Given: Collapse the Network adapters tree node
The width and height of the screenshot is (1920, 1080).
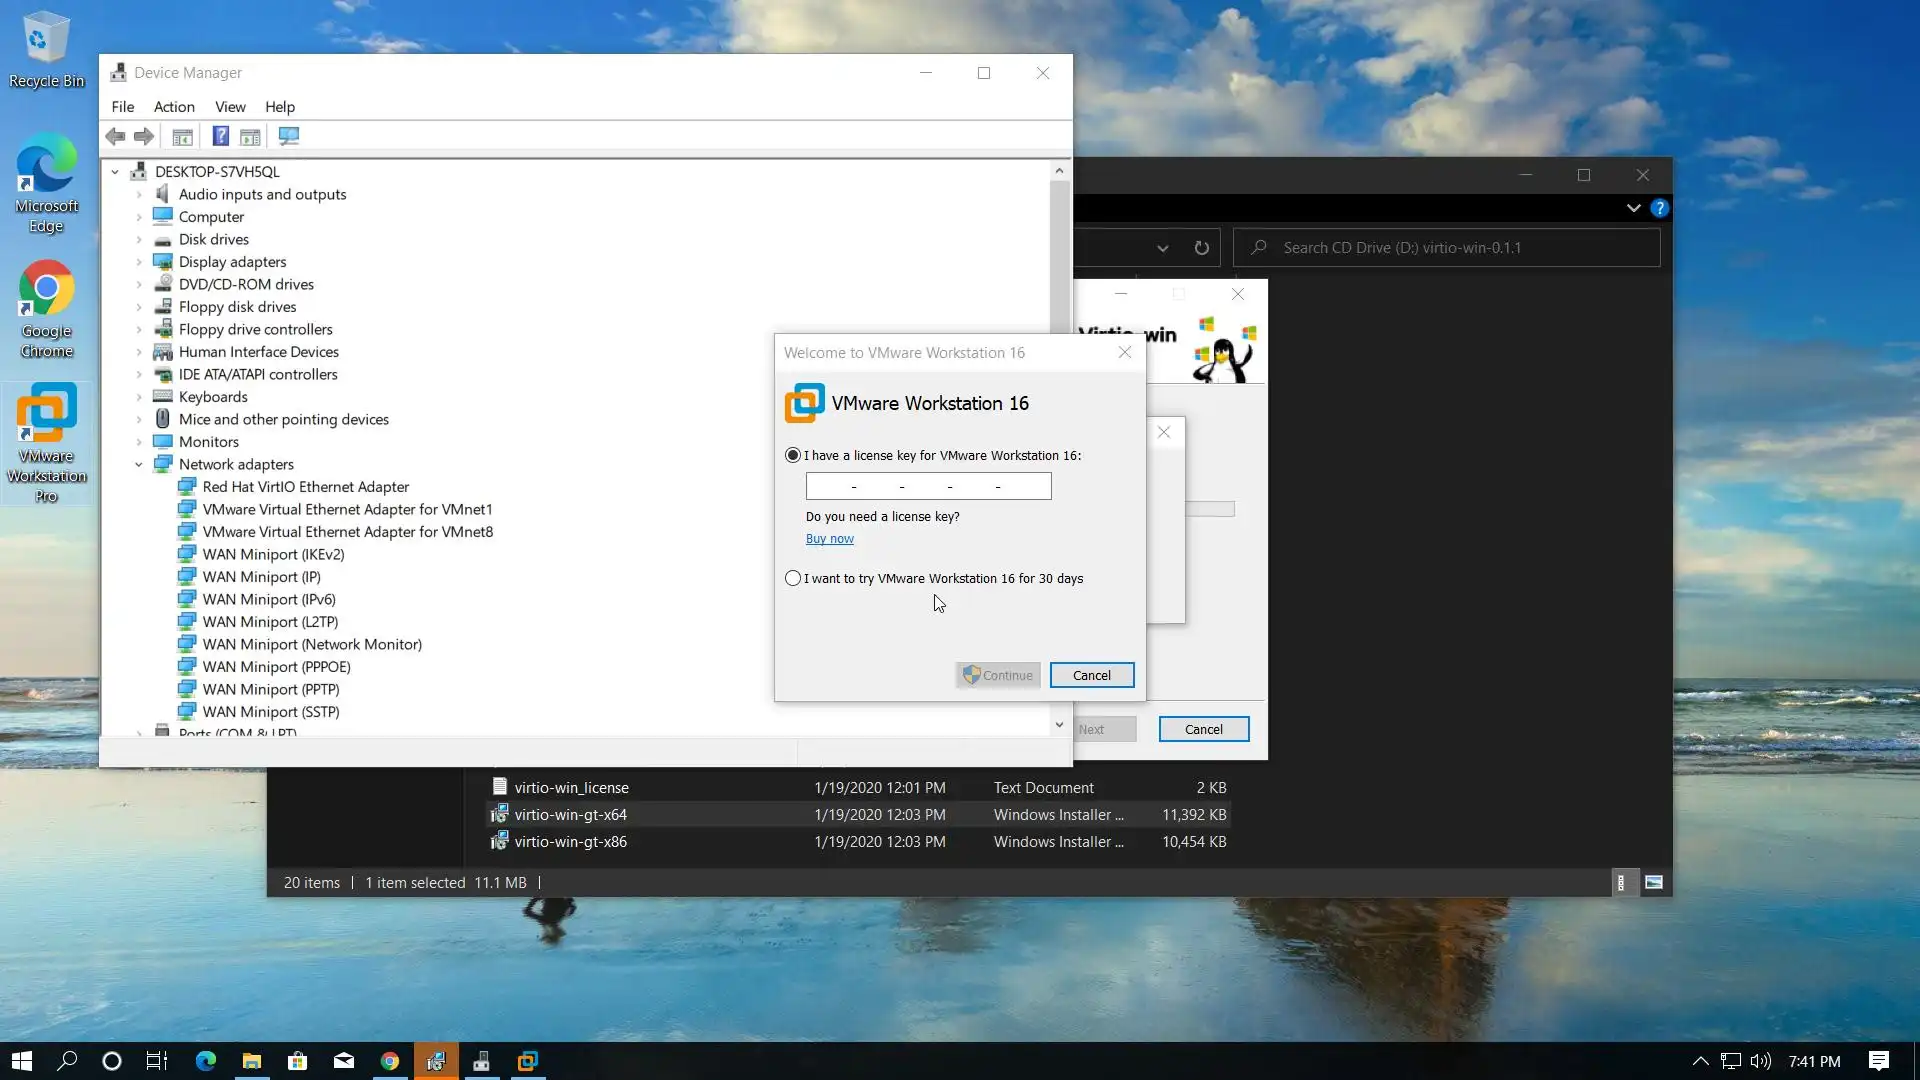Looking at the screenshot, I should point(139,464).
